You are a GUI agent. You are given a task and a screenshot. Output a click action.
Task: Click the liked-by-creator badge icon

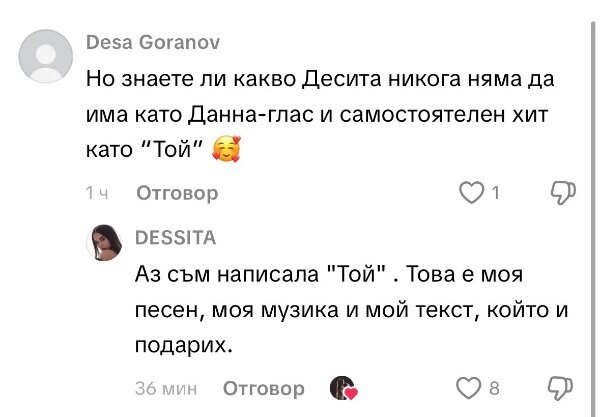(x=343, y=388)
